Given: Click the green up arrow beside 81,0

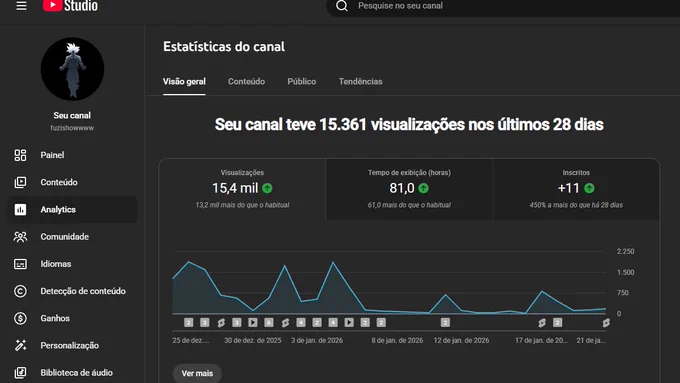Looking at the screenshot, I should (424, 188).
